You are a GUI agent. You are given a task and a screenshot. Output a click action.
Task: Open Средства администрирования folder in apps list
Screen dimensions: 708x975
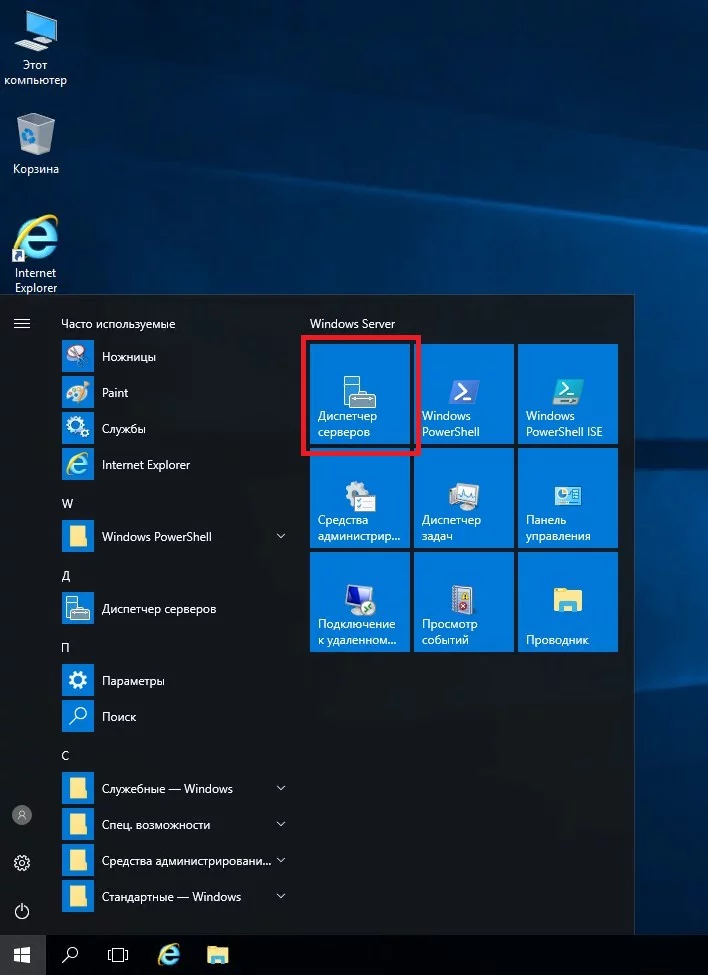(174, 861)
